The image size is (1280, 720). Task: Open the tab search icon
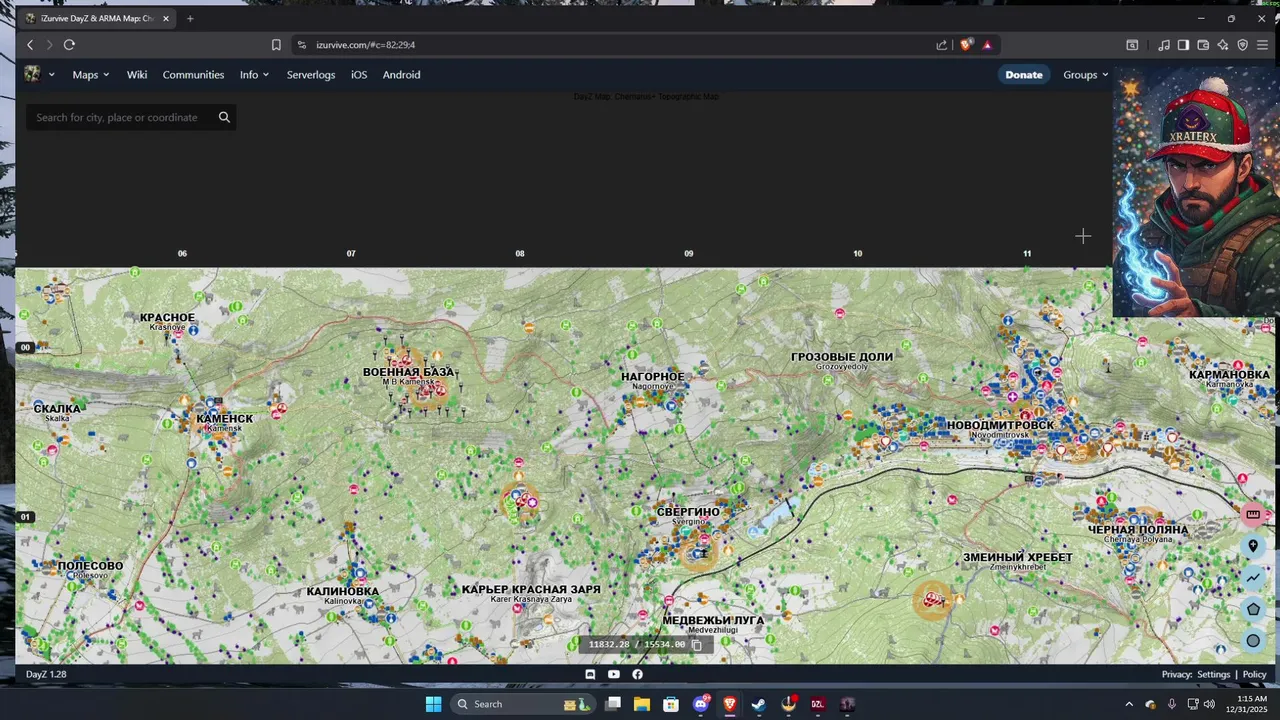tap(1132, 45)
